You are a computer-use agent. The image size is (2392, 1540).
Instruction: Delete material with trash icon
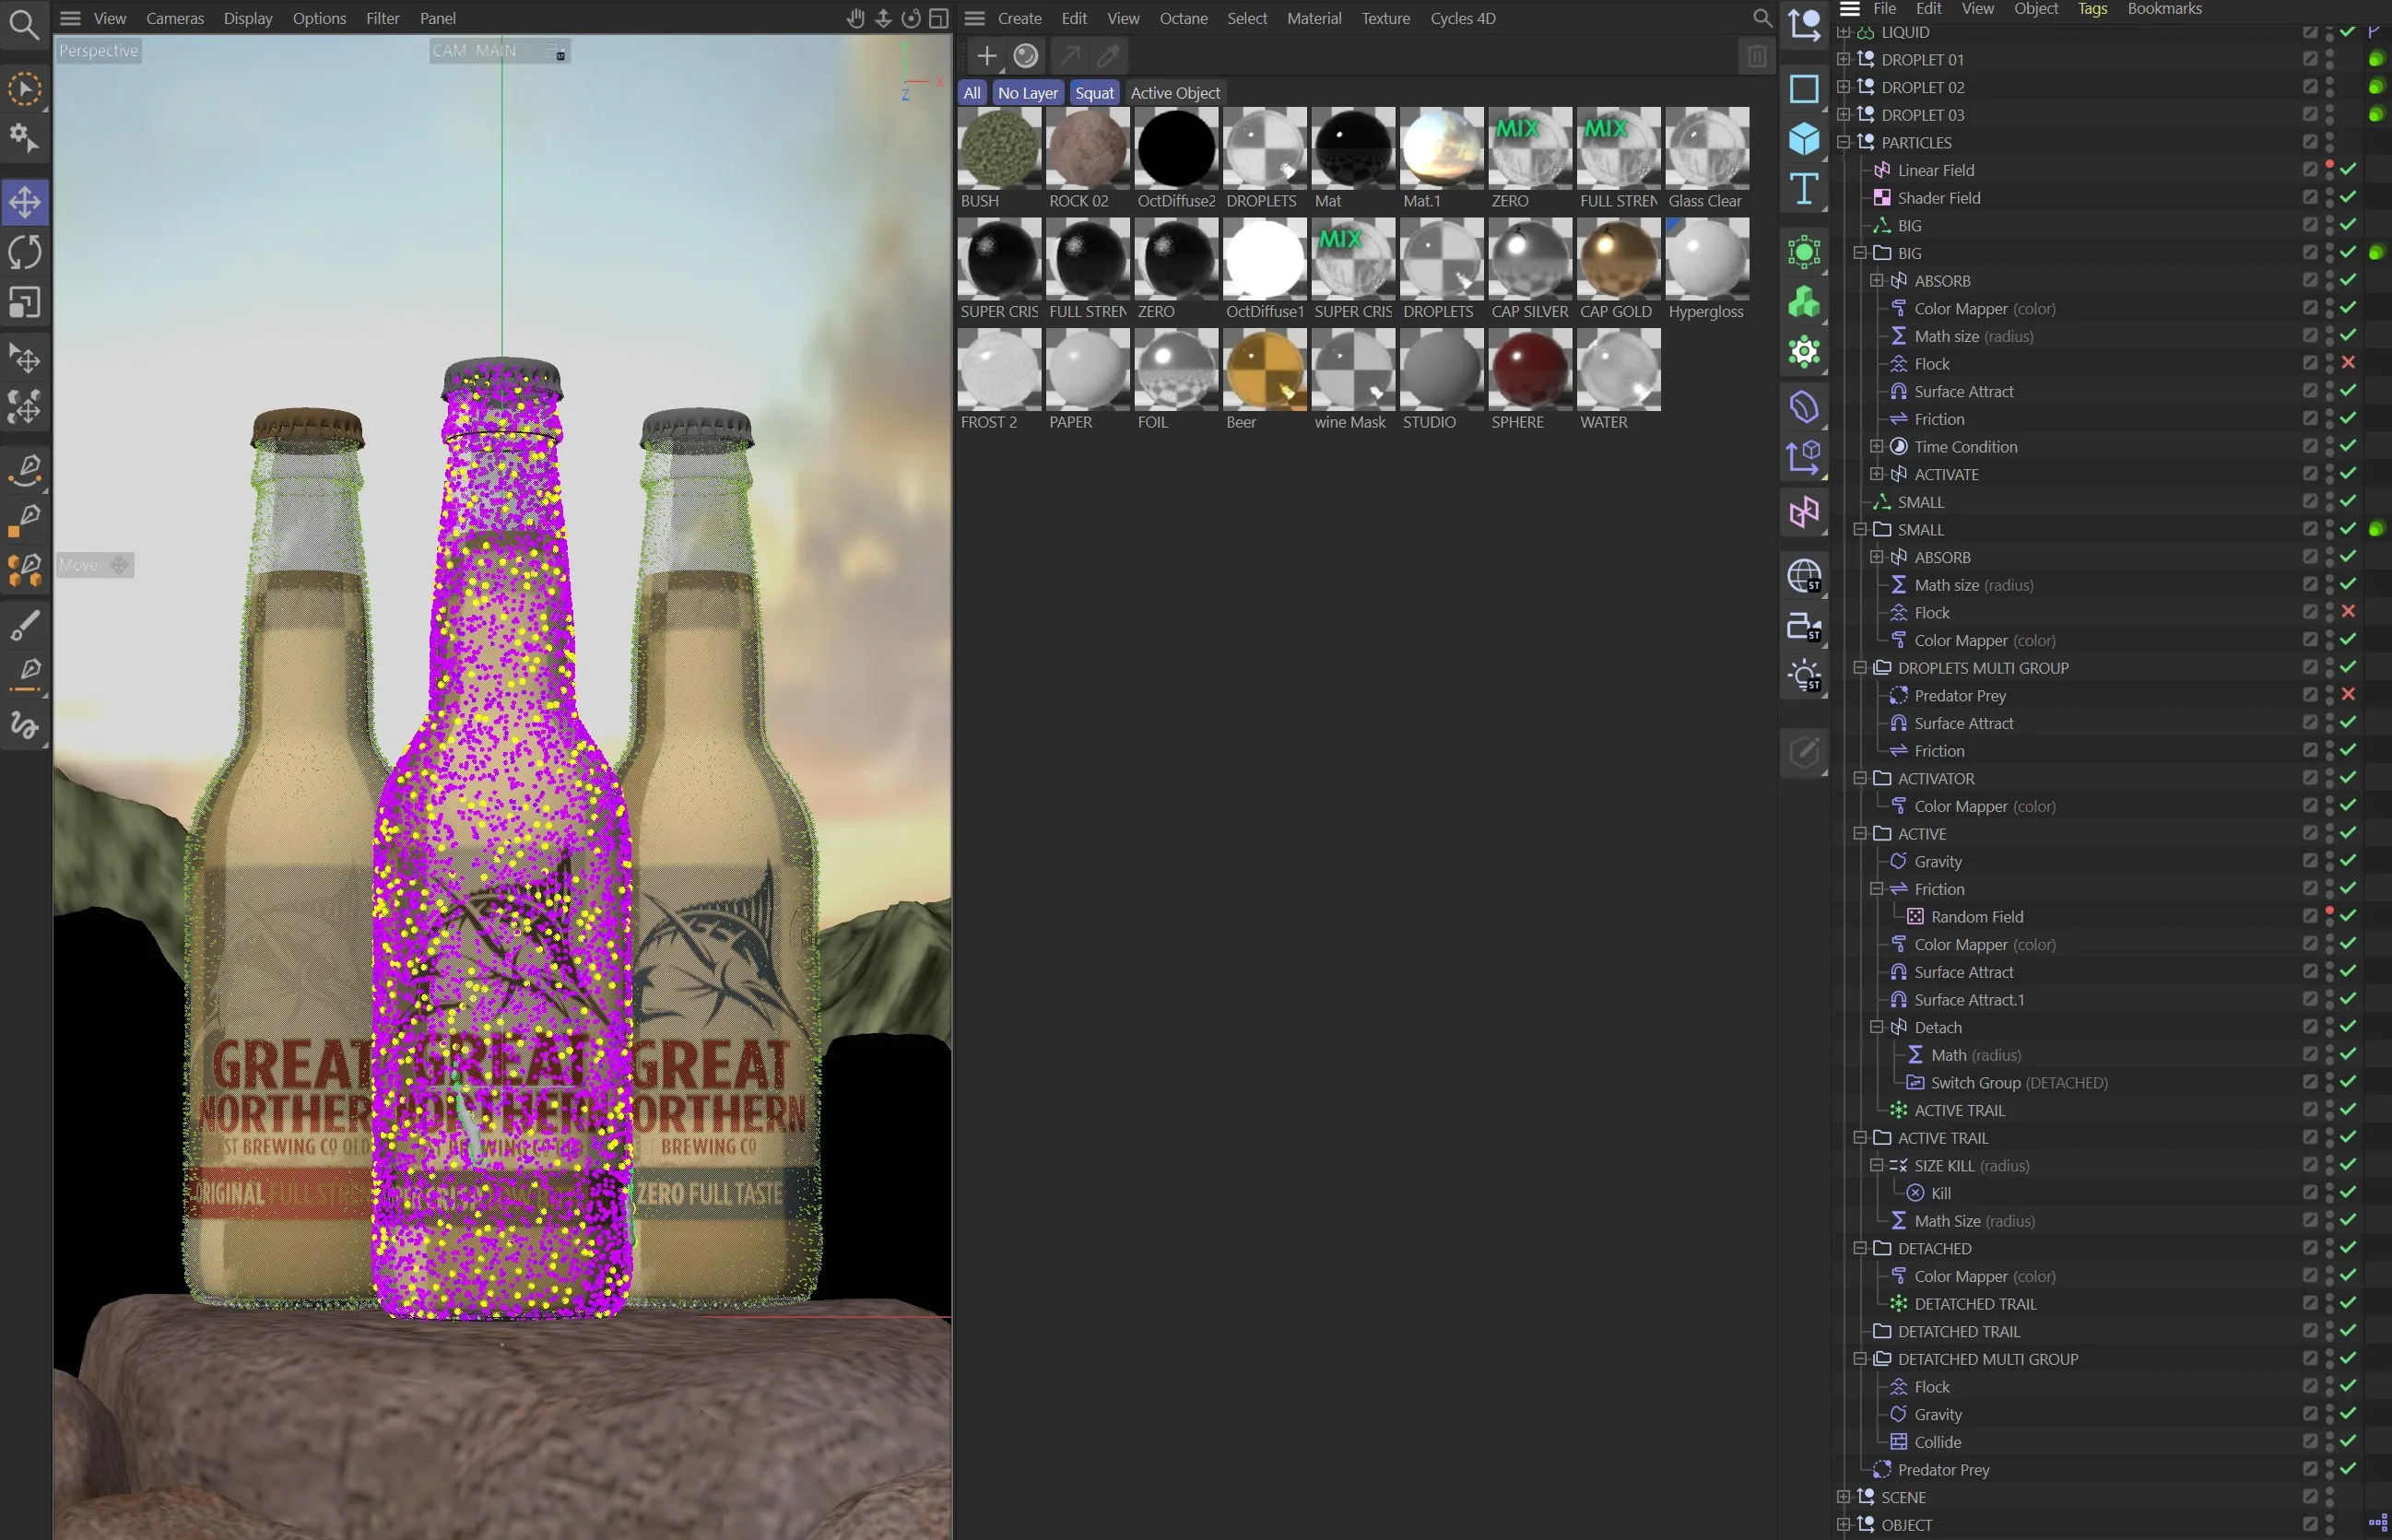1756,56
